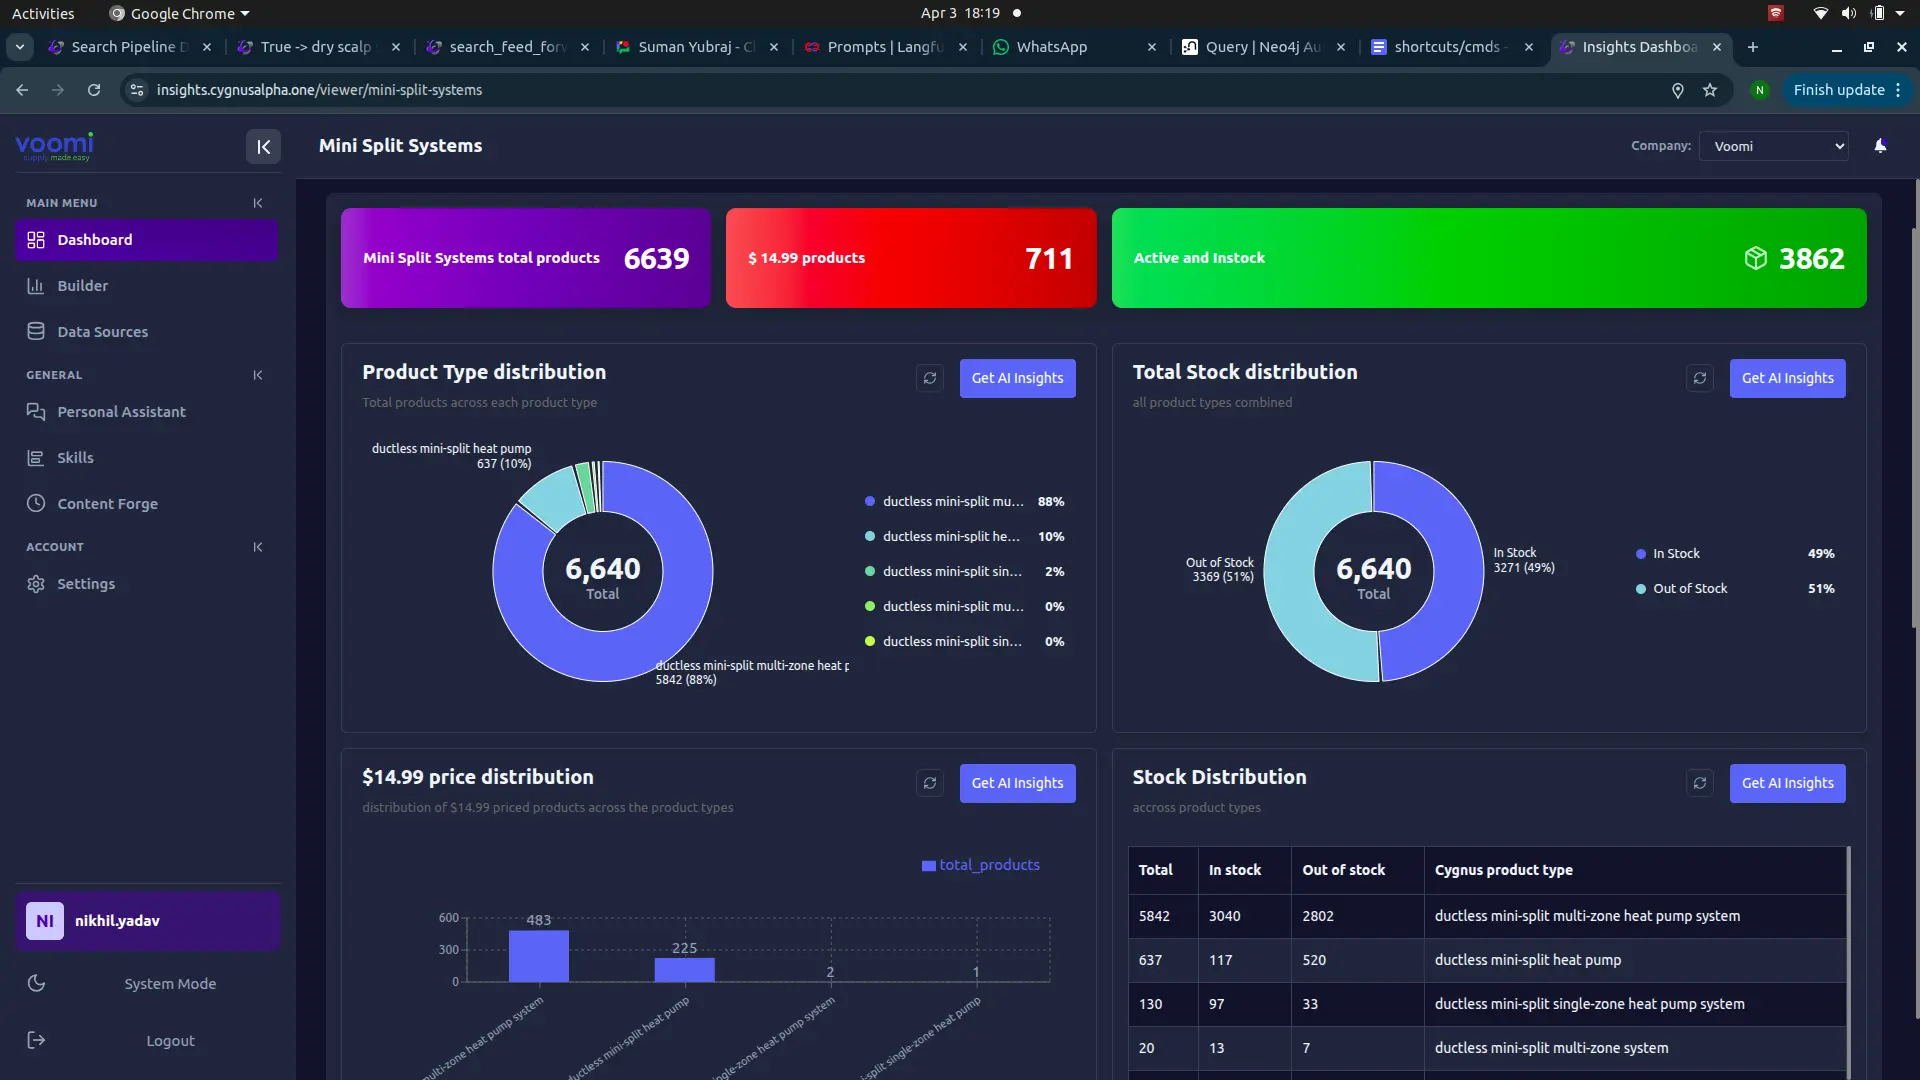Click the Finish update button

click(x=1846, y=90)
